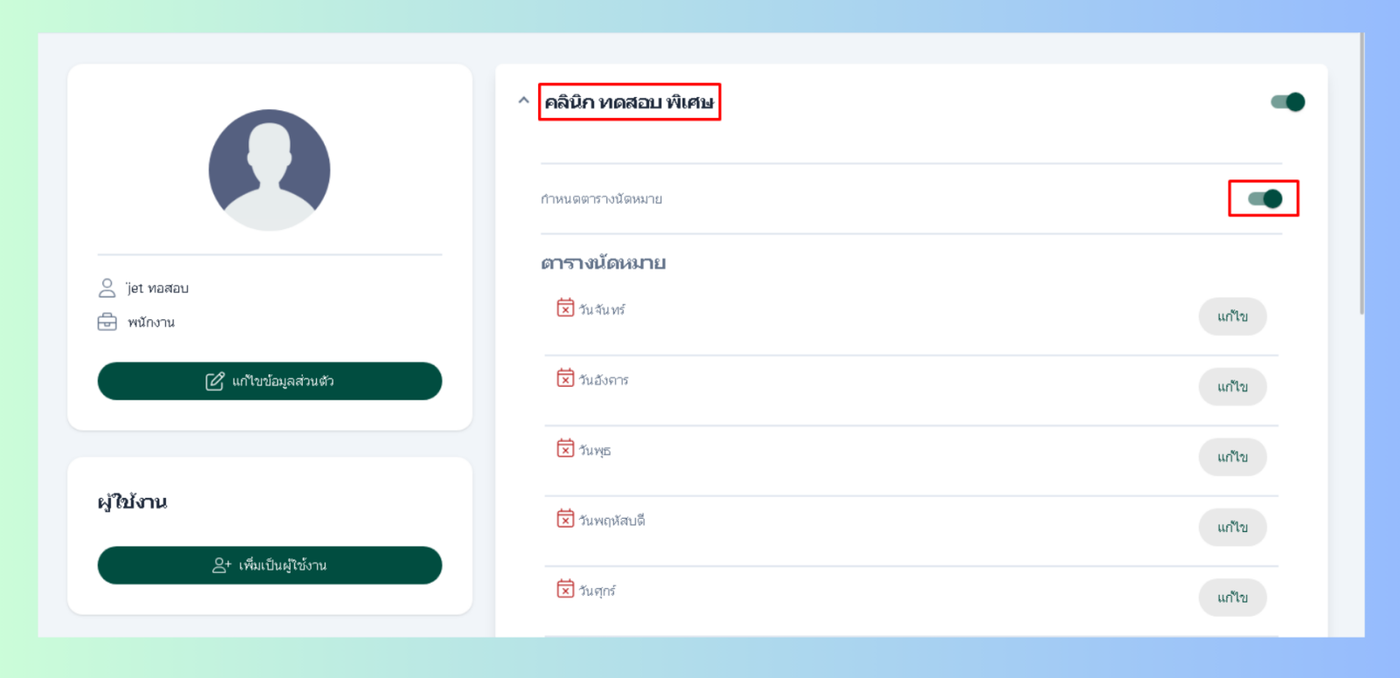Select แก้ไข button for วันพฤหัสบดี
Image resolution: width=1400 pixels, height=678 pixels.
coord(1232,527)
